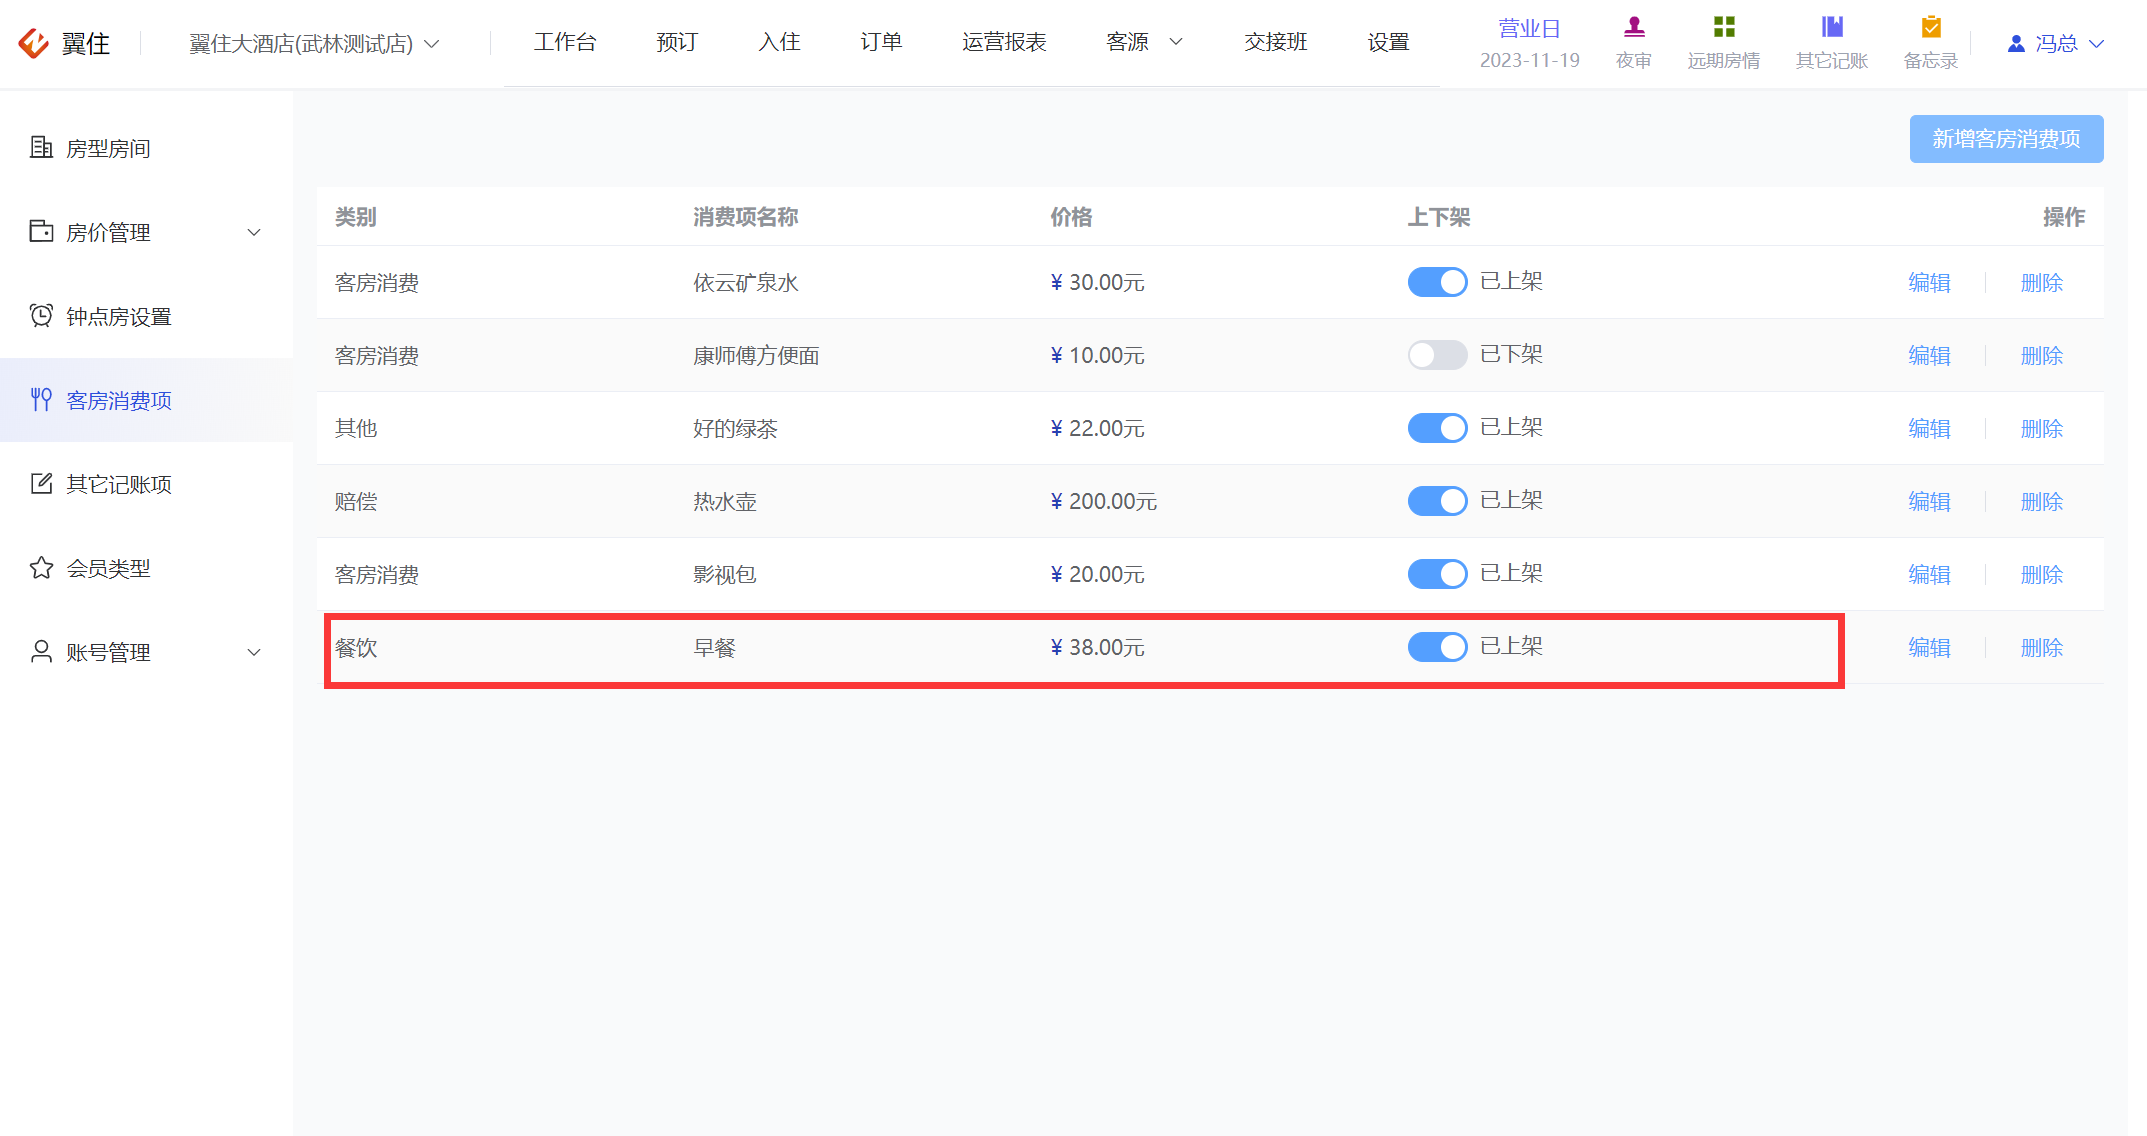
Task: Click the 钟点房设置 clock icon
Action: pos(41,315)
